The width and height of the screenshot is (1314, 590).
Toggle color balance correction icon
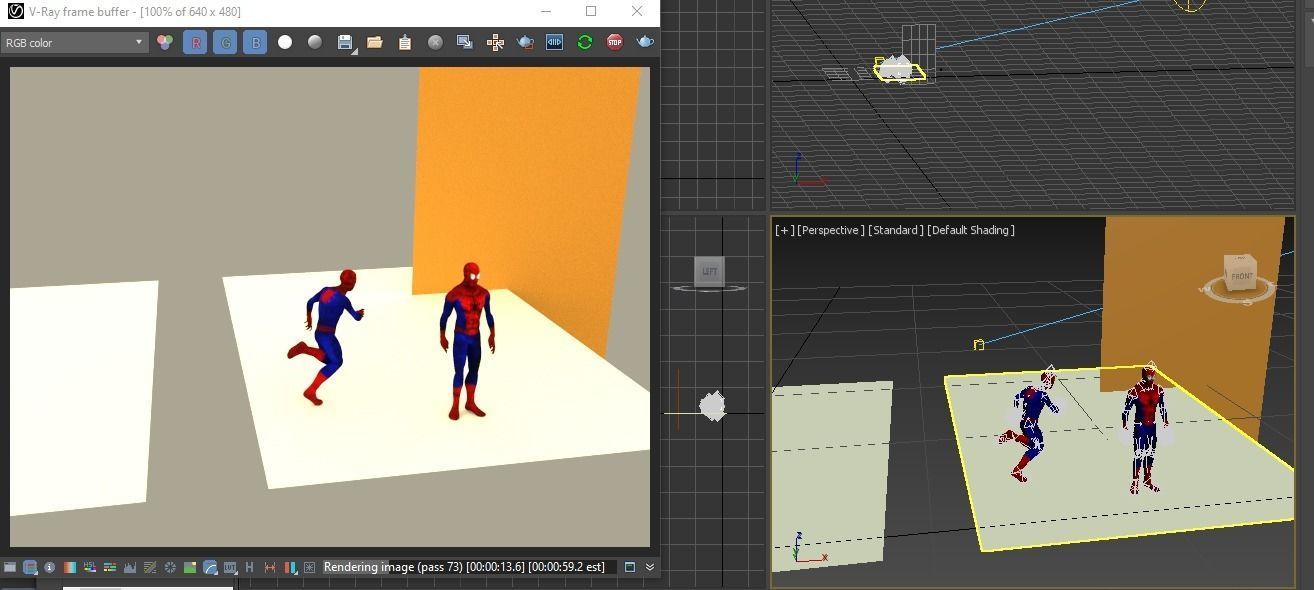coord(110,567)
